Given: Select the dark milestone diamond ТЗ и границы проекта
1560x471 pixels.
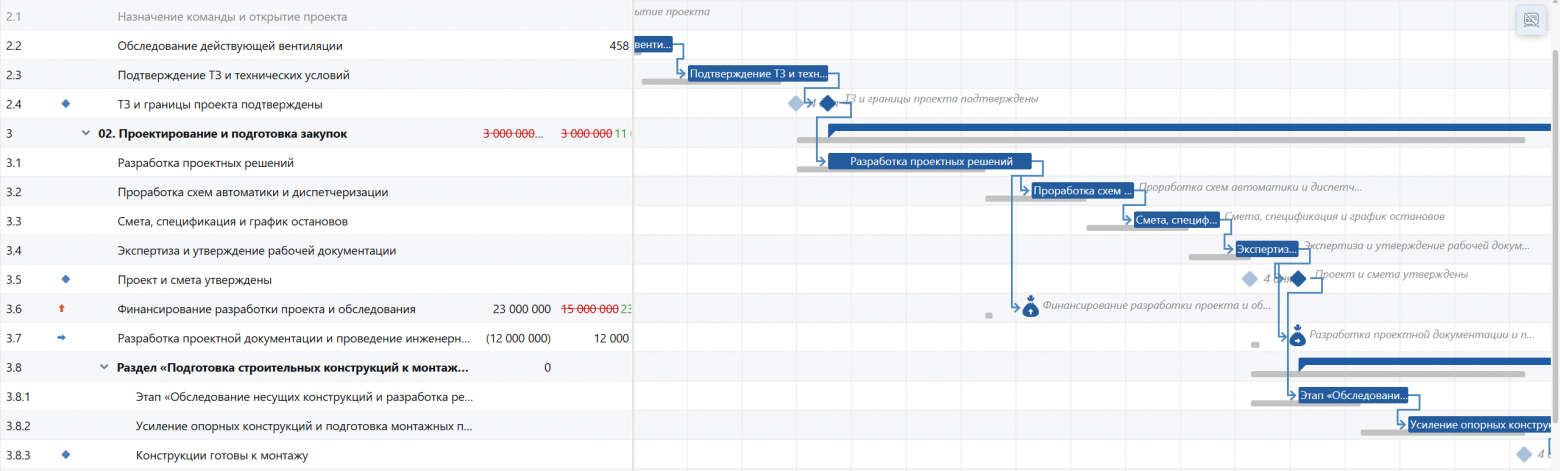Looking at the screenshot, I should pos(827,103).
